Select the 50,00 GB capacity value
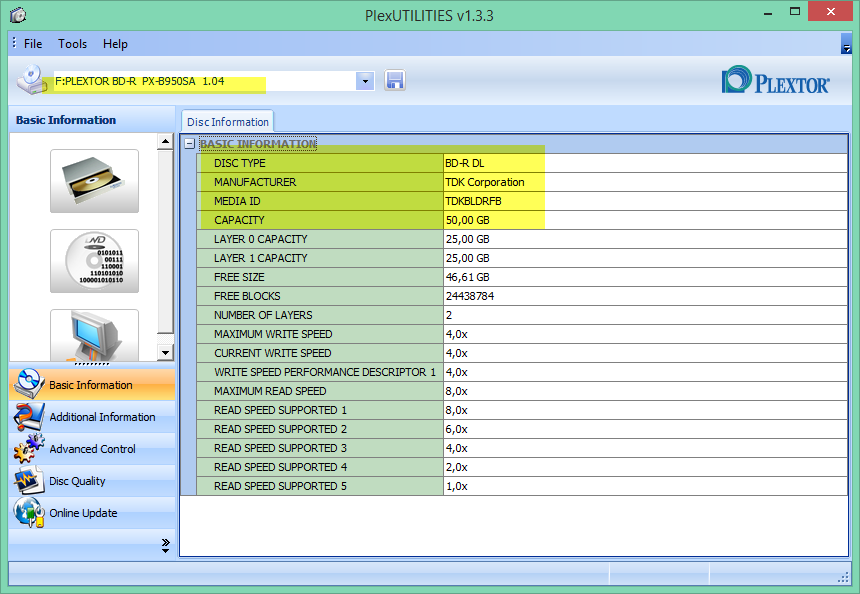This screenshot has width=860, height=594. (x=646, y=220)
